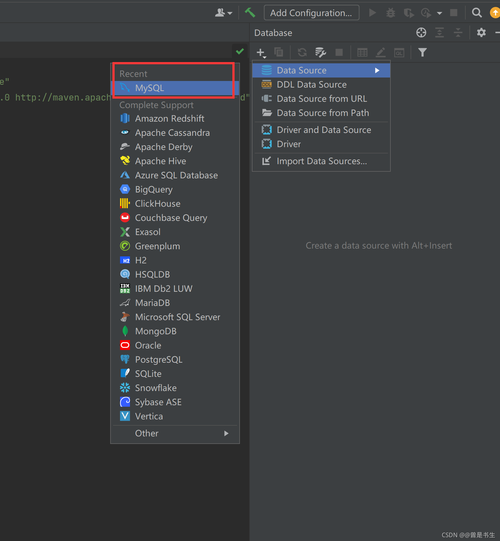
Task: Open data source properties wrench icon
Action: tap(320, 52)
